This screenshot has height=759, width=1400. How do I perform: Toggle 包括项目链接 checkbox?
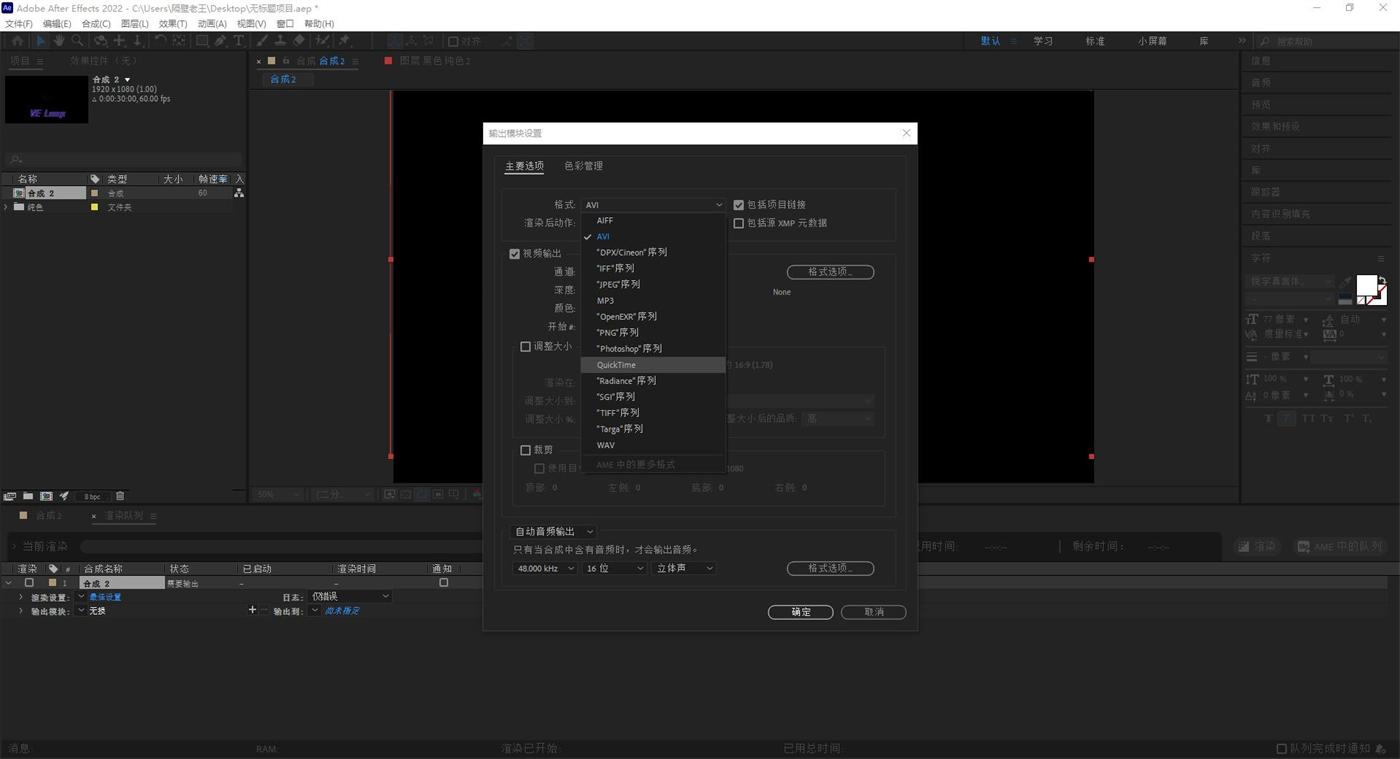[739, 205]
